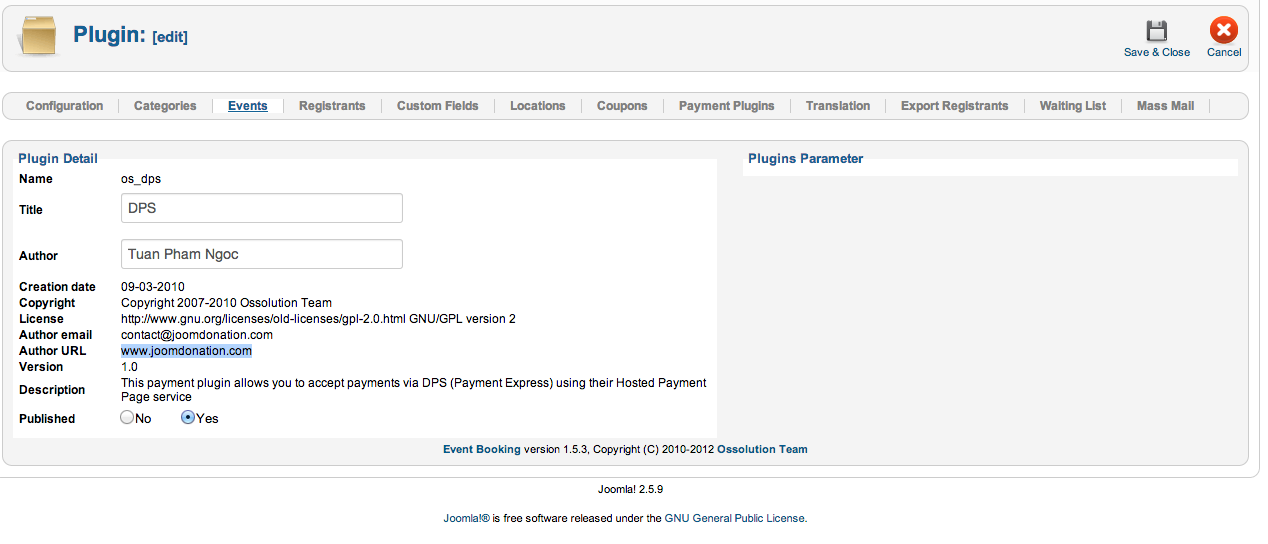
Task: Click the red Cancel icon
Action: [x=1223, y=31]
